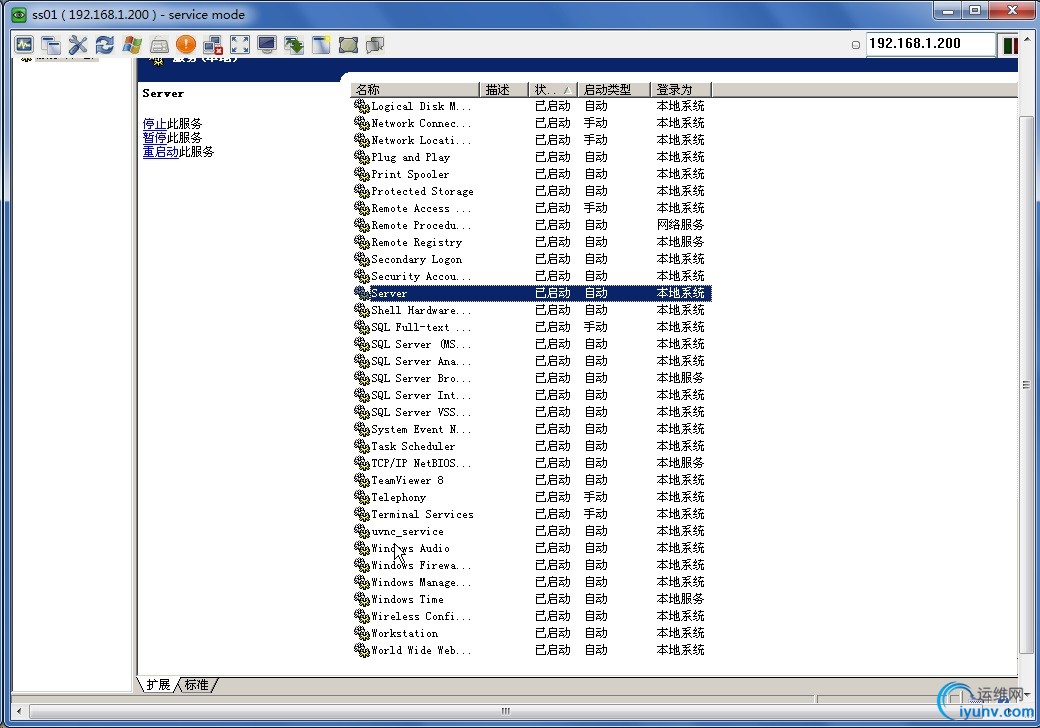Click the overlapping windows toolbar icon

coord(51,44)
